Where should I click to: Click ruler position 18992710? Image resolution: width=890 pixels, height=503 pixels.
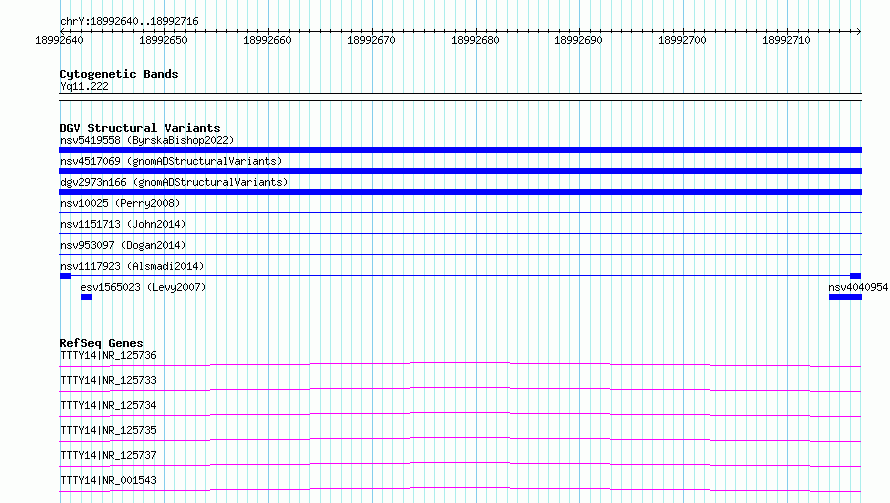pyautogui.click(x=786, y=40)
